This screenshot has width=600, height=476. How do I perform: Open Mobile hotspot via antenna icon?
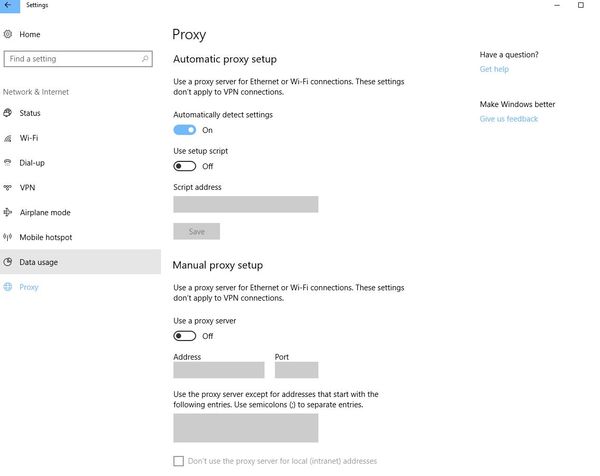point(8,237)
